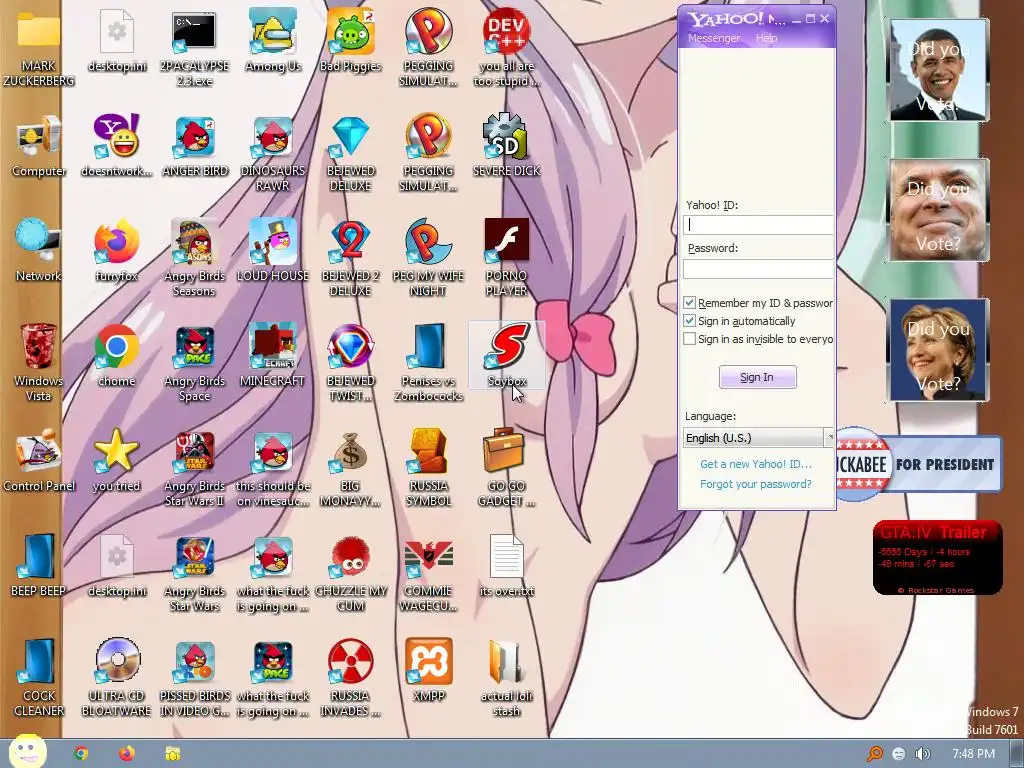
Task: Open the Help menu in Yahoo Messenger
Action: [767, 38]
